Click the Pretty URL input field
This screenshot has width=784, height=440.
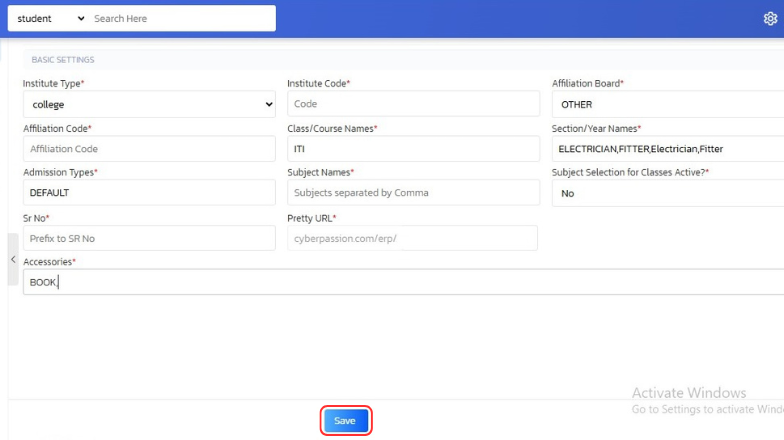point(413,238)
